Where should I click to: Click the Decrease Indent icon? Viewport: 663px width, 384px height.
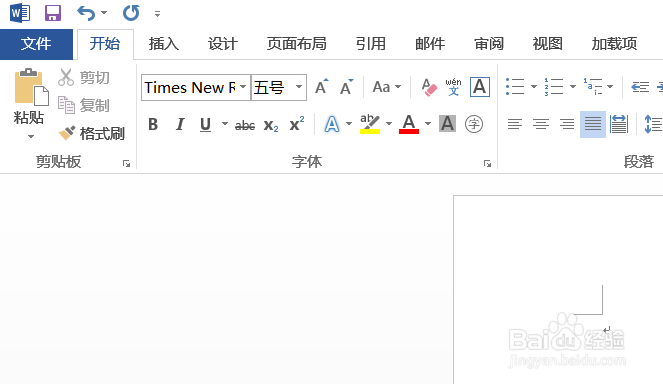point(640,87)
